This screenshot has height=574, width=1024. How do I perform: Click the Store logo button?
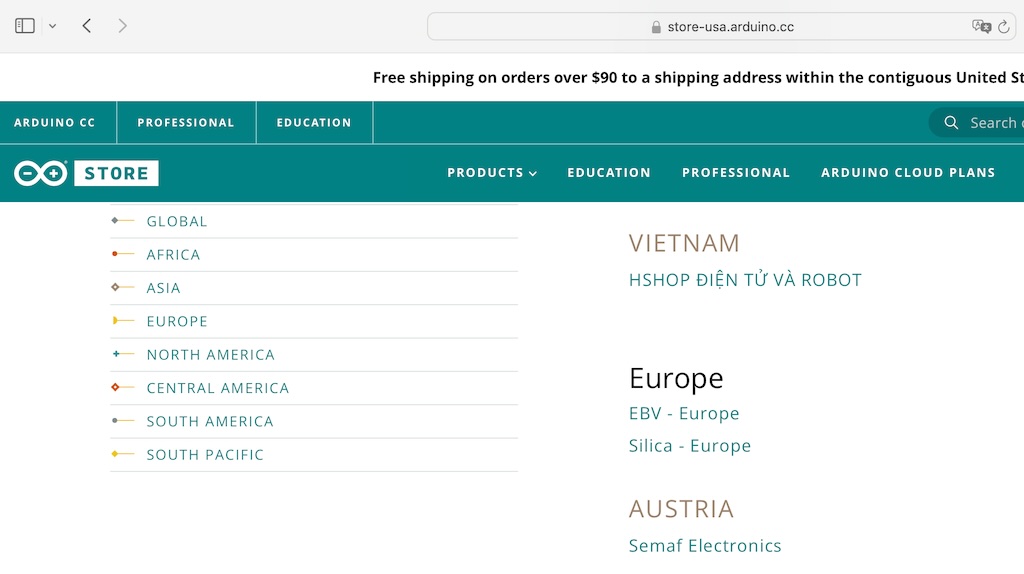pyautogui.click(x=116, y=173)
